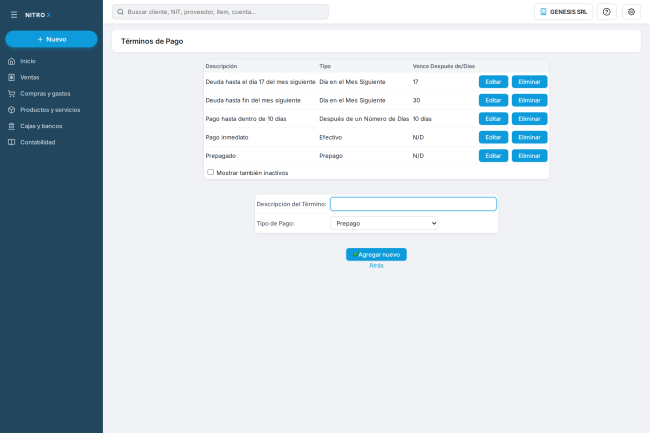The image size is (650, 433).
Task: Click the Inicio home icon
Action: tap(12, 61)
